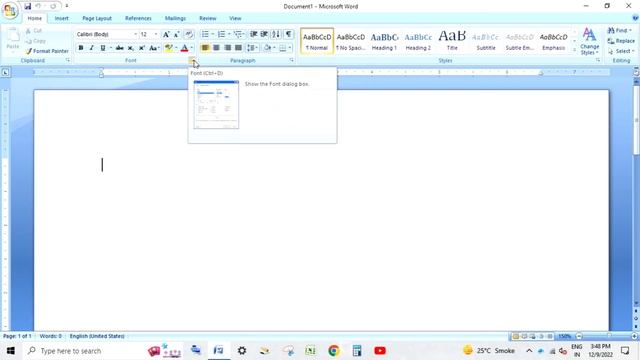Open Calculator from the taskbar
640x360 pixels.
coord(357,351)
